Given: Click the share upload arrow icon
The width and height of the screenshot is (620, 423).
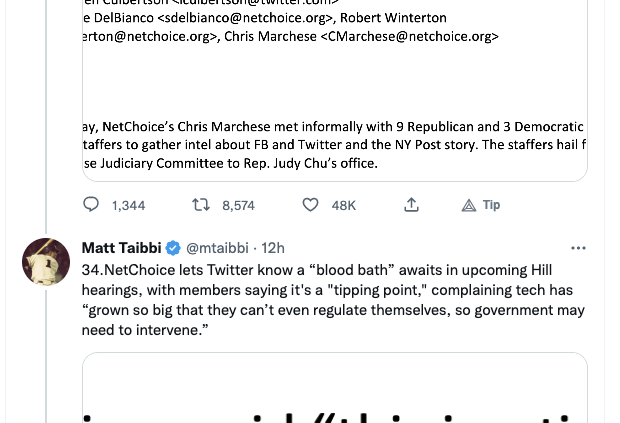Looking at the screenshot, I should pyautogui.click(x=411, y=205).
